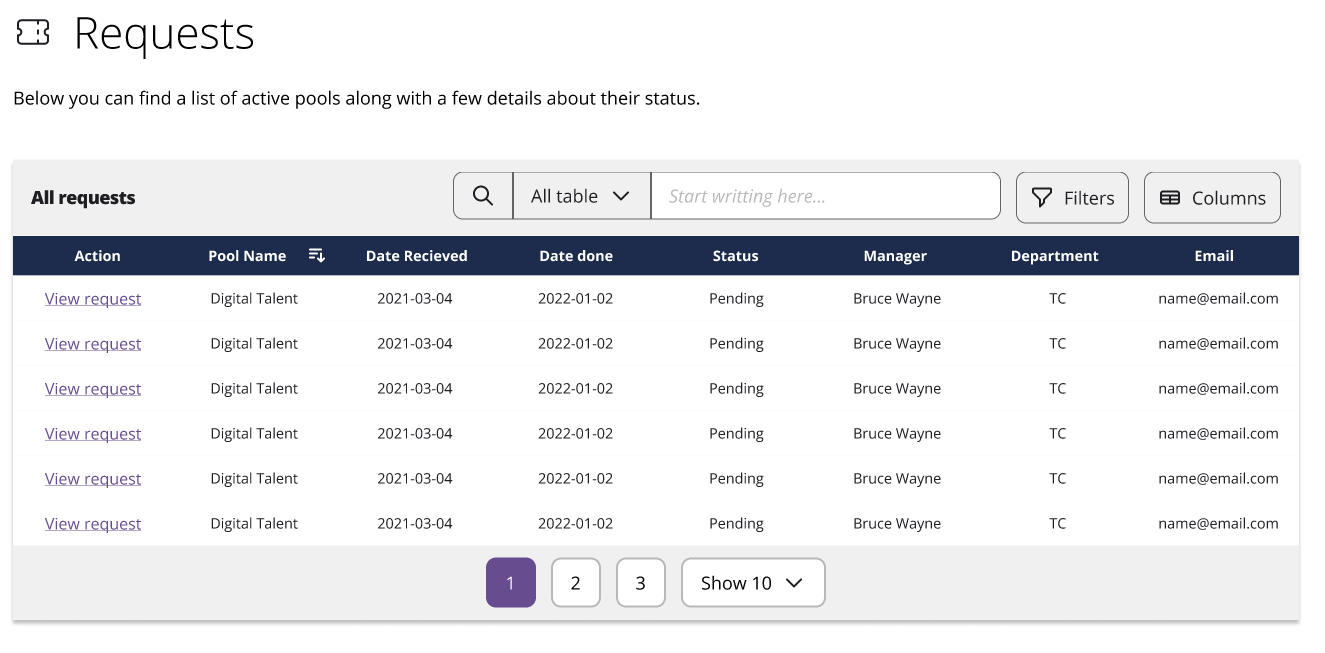Click the 'Below you can find' description text
The width and height of the screenshot is (1325, 653).
point(357,99)
